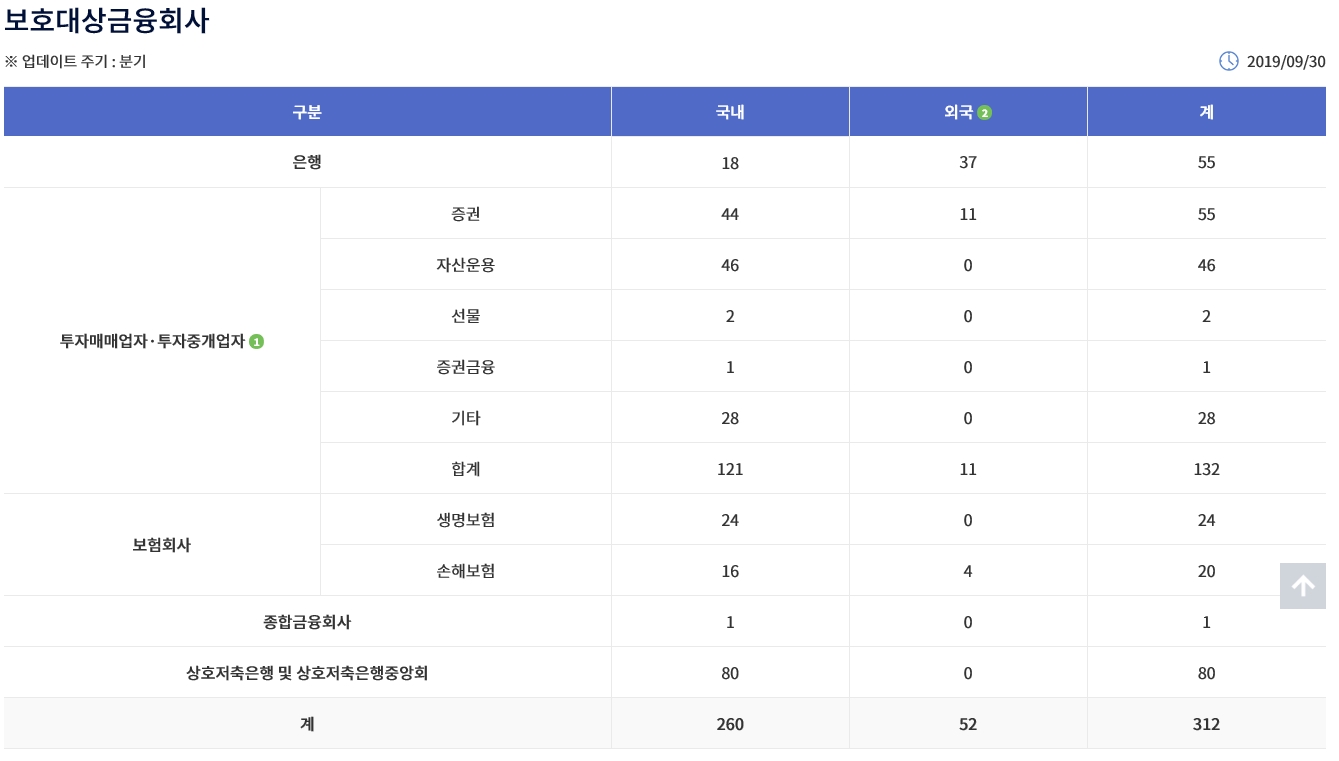Click 외국 value 4 in 손해보험 row

click(x=968, y=571)
